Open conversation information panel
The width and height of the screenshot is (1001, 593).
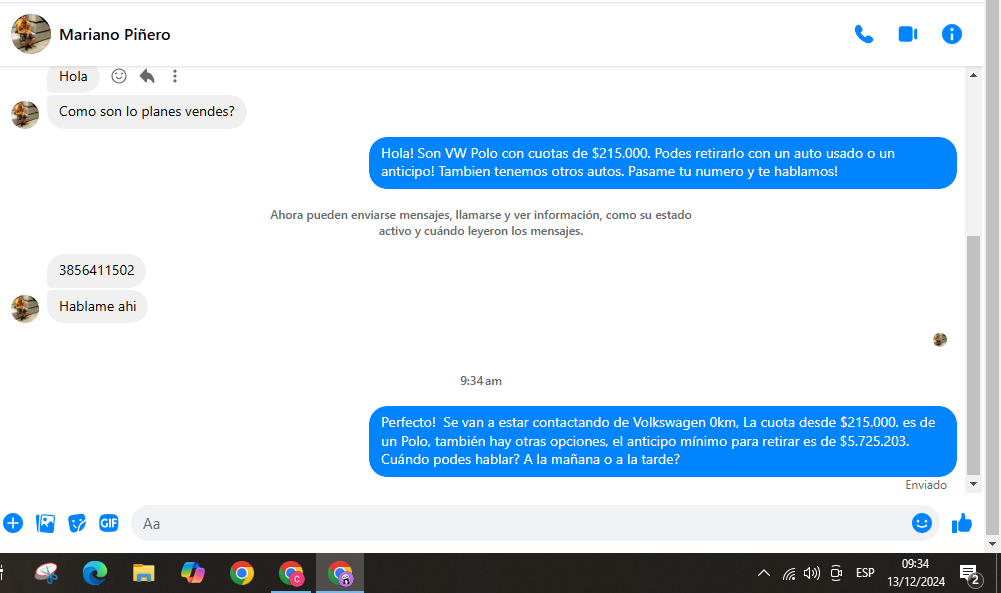pyautogui.click(x=951, y=34)
